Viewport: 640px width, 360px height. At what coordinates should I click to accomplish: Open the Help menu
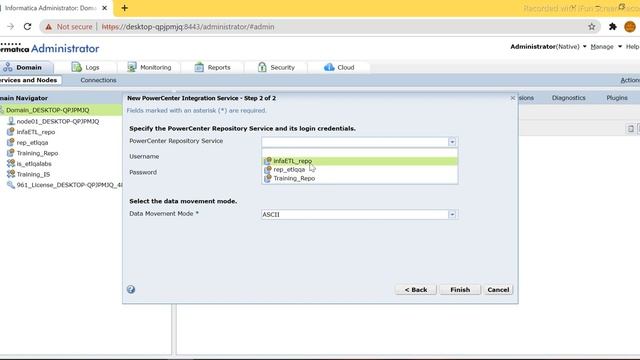(632, 47)
